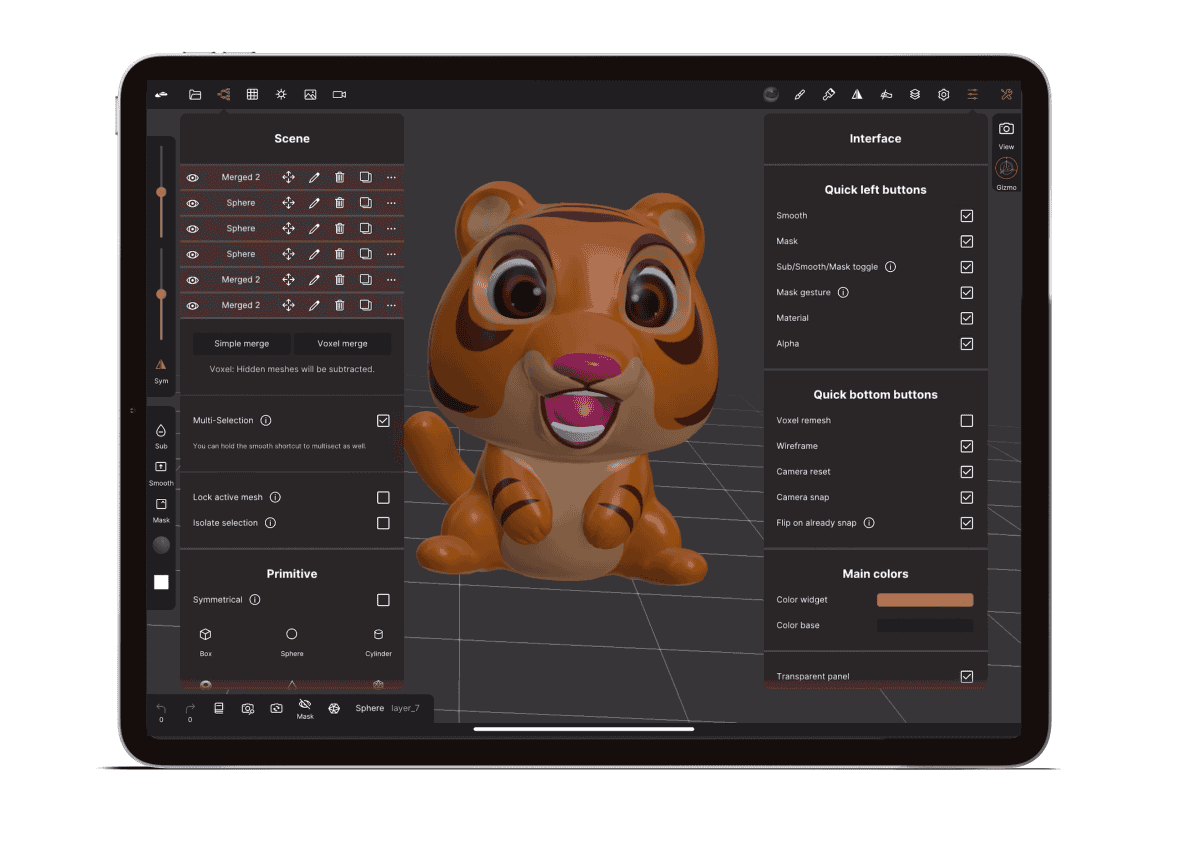Screen dimensions: 1180x844
Task: Add a Cylinder primitive
Action: click(379, 642)
